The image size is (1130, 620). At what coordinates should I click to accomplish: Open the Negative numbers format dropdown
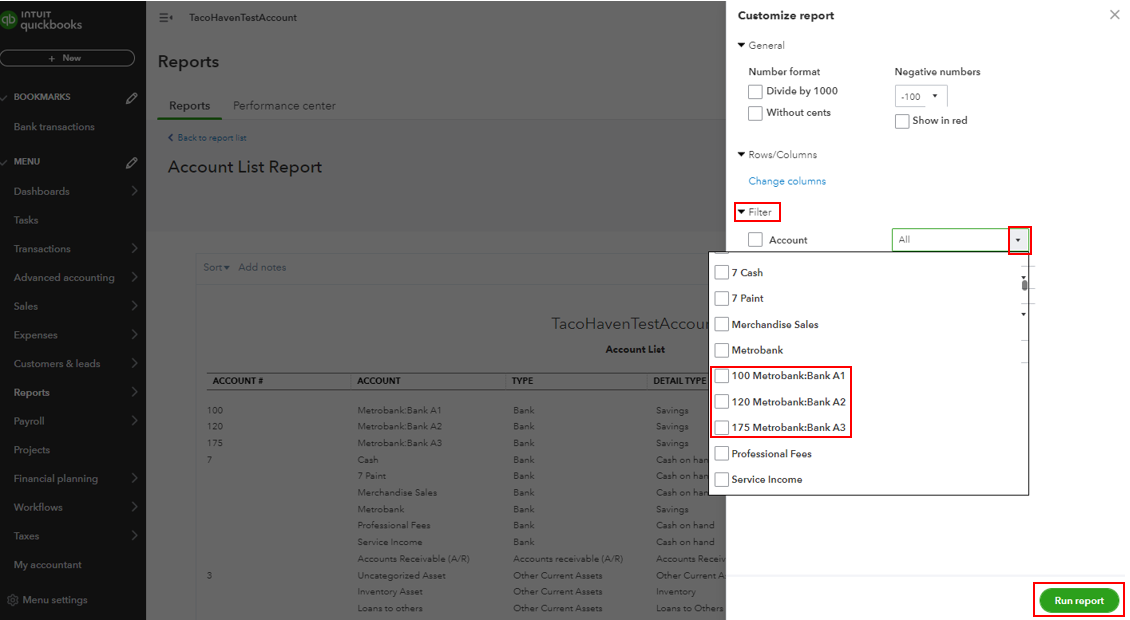coord(920,96)
